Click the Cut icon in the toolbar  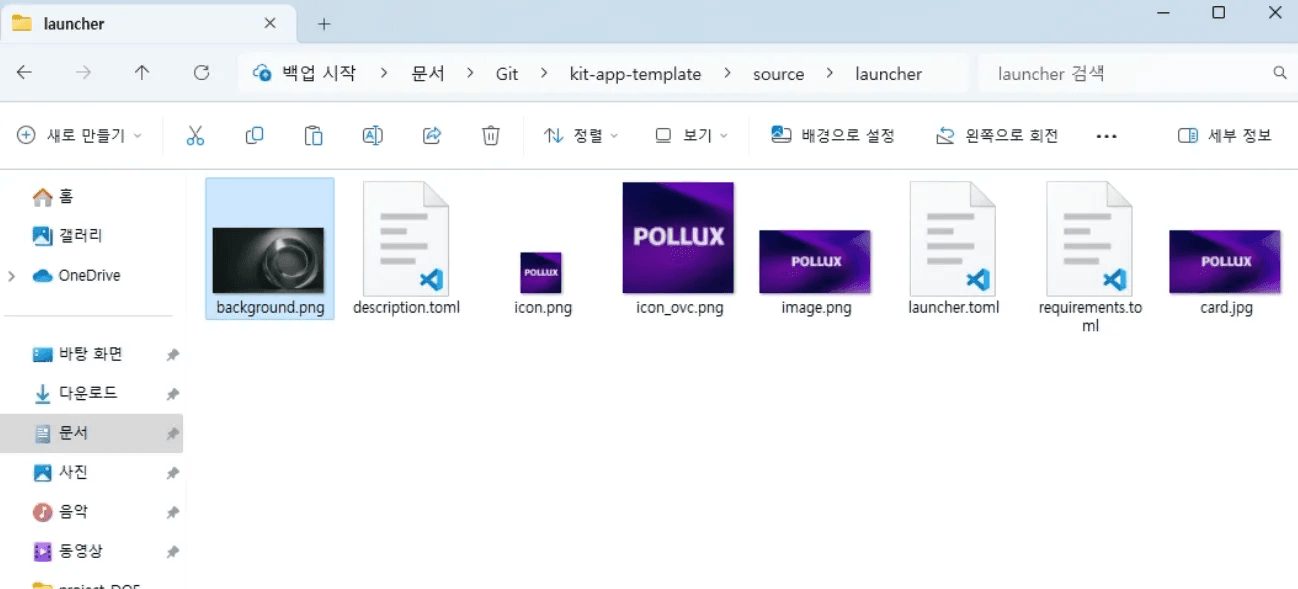[196, 135]
